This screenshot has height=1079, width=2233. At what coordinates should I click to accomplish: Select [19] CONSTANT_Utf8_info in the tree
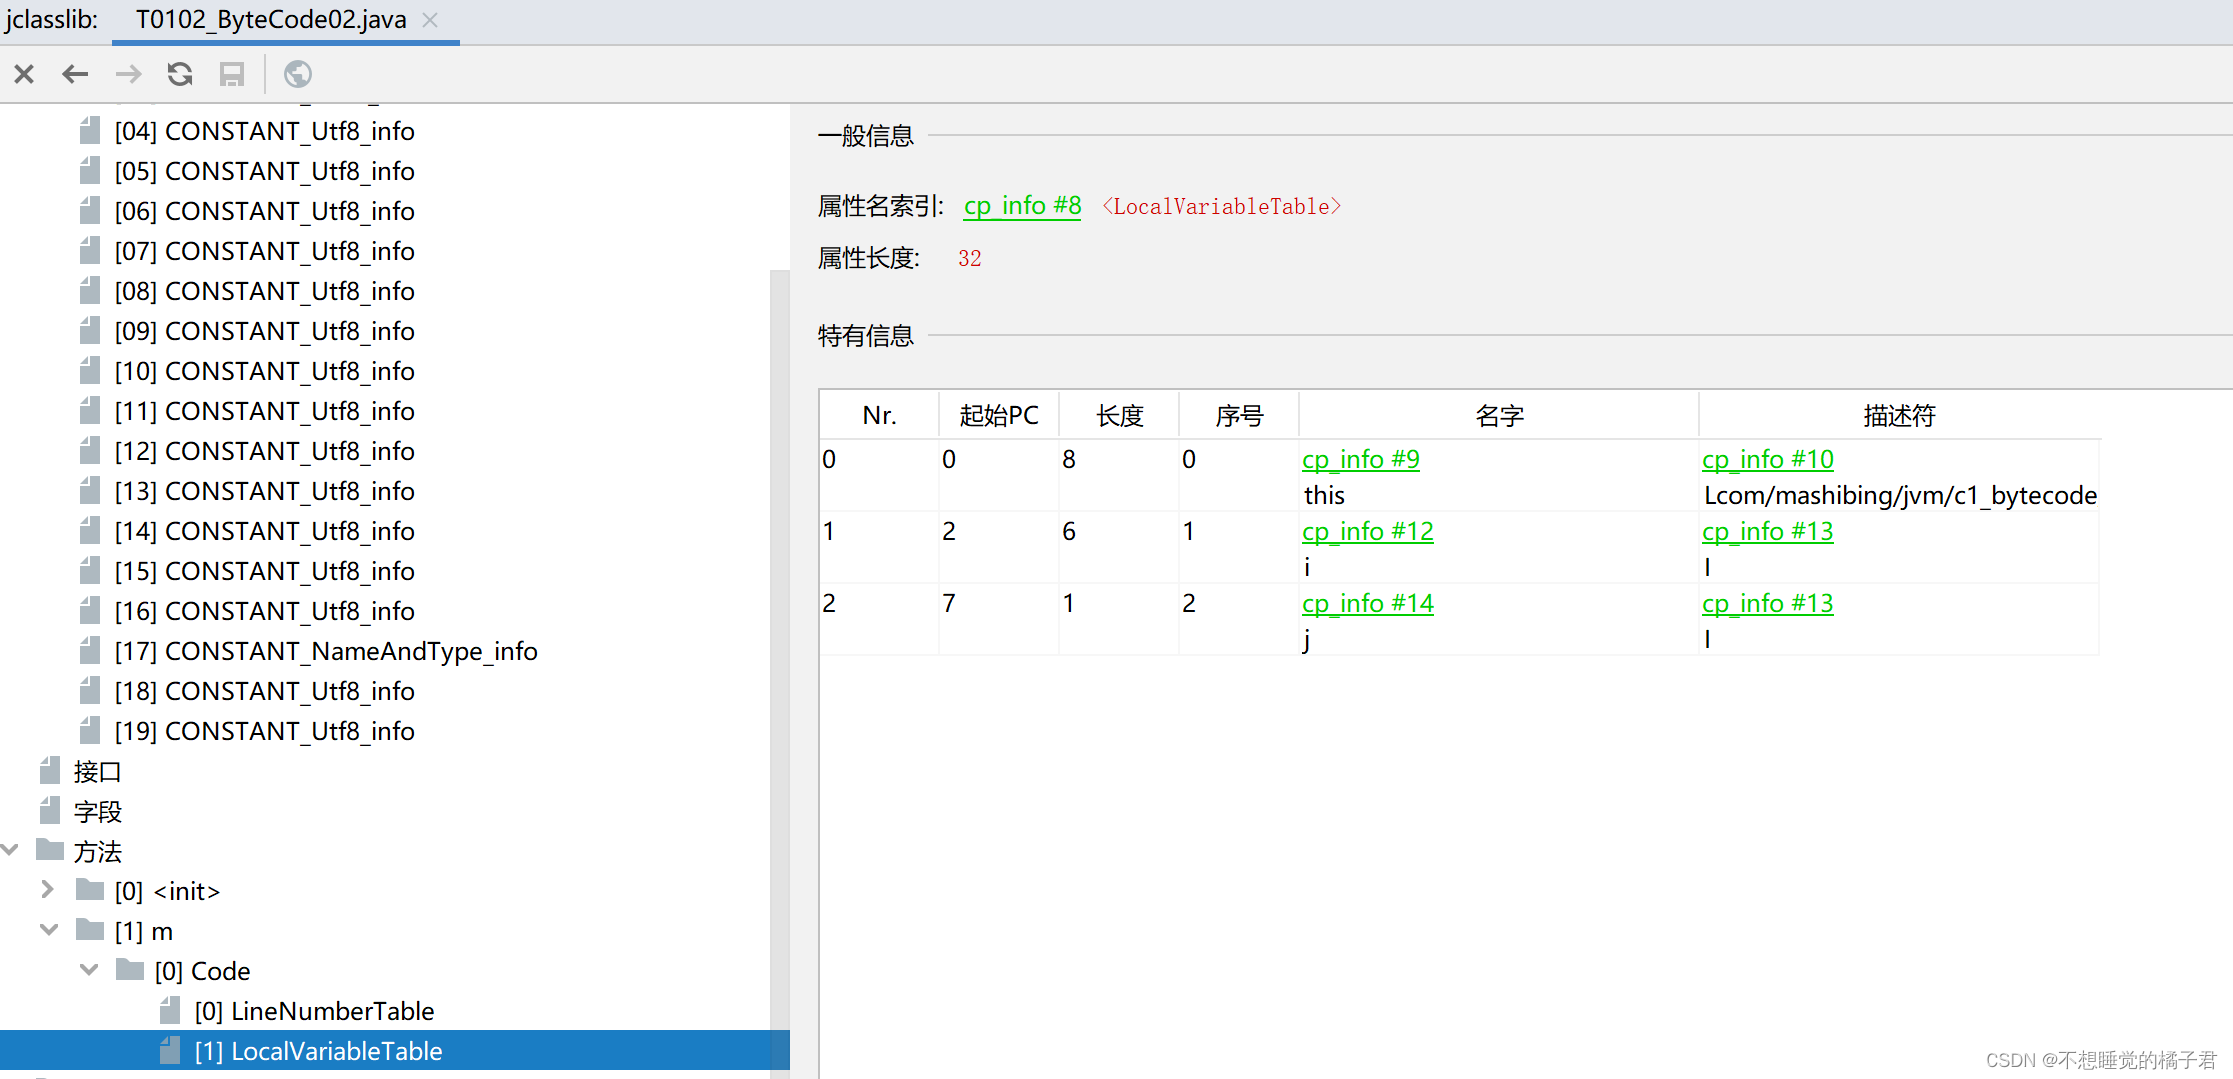pyautogui.click(x=264, y=731)
